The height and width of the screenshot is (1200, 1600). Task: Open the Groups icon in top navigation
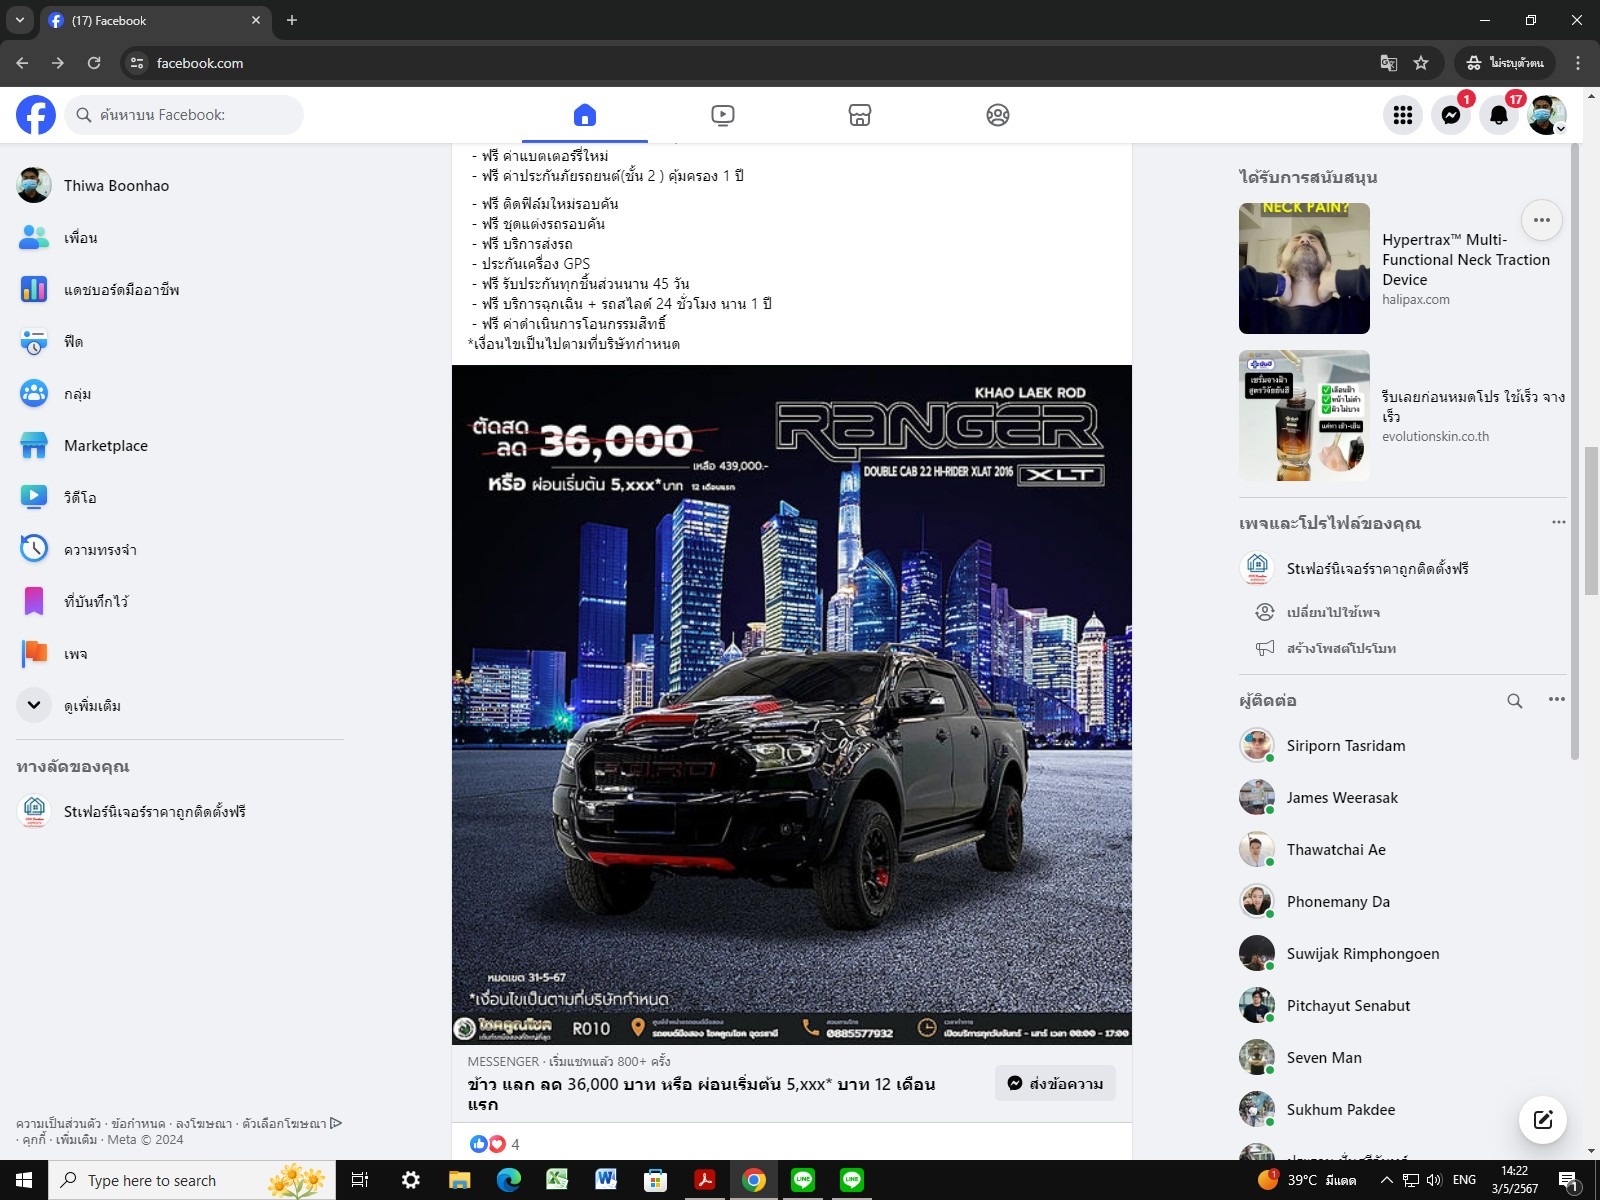(x=997, y=115)
